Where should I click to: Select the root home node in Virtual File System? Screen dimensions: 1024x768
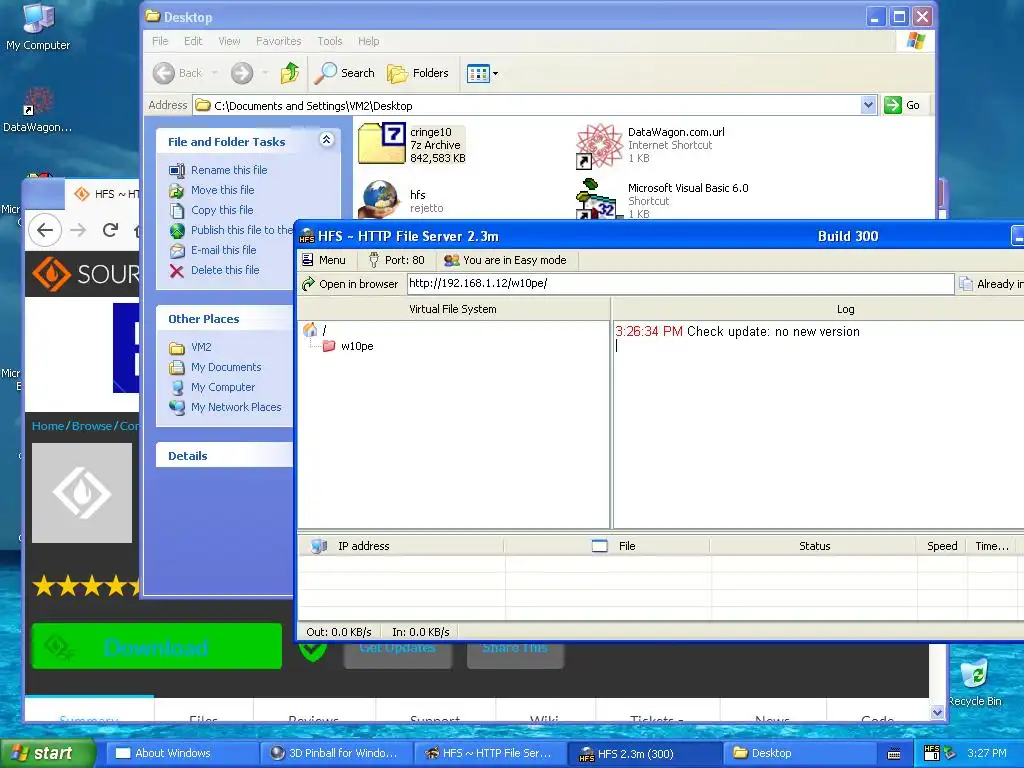click(x=315, y=330)
